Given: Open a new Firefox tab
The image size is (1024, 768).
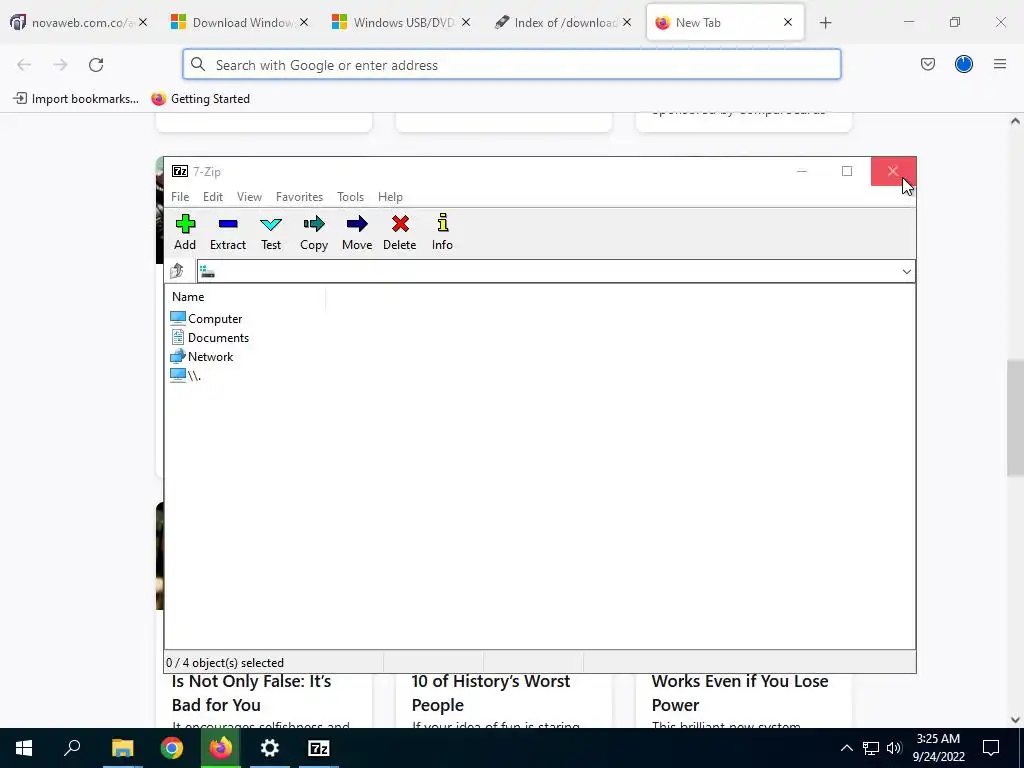Looking at the screenshot, I should pyautogui.click(x=825, y=23).
